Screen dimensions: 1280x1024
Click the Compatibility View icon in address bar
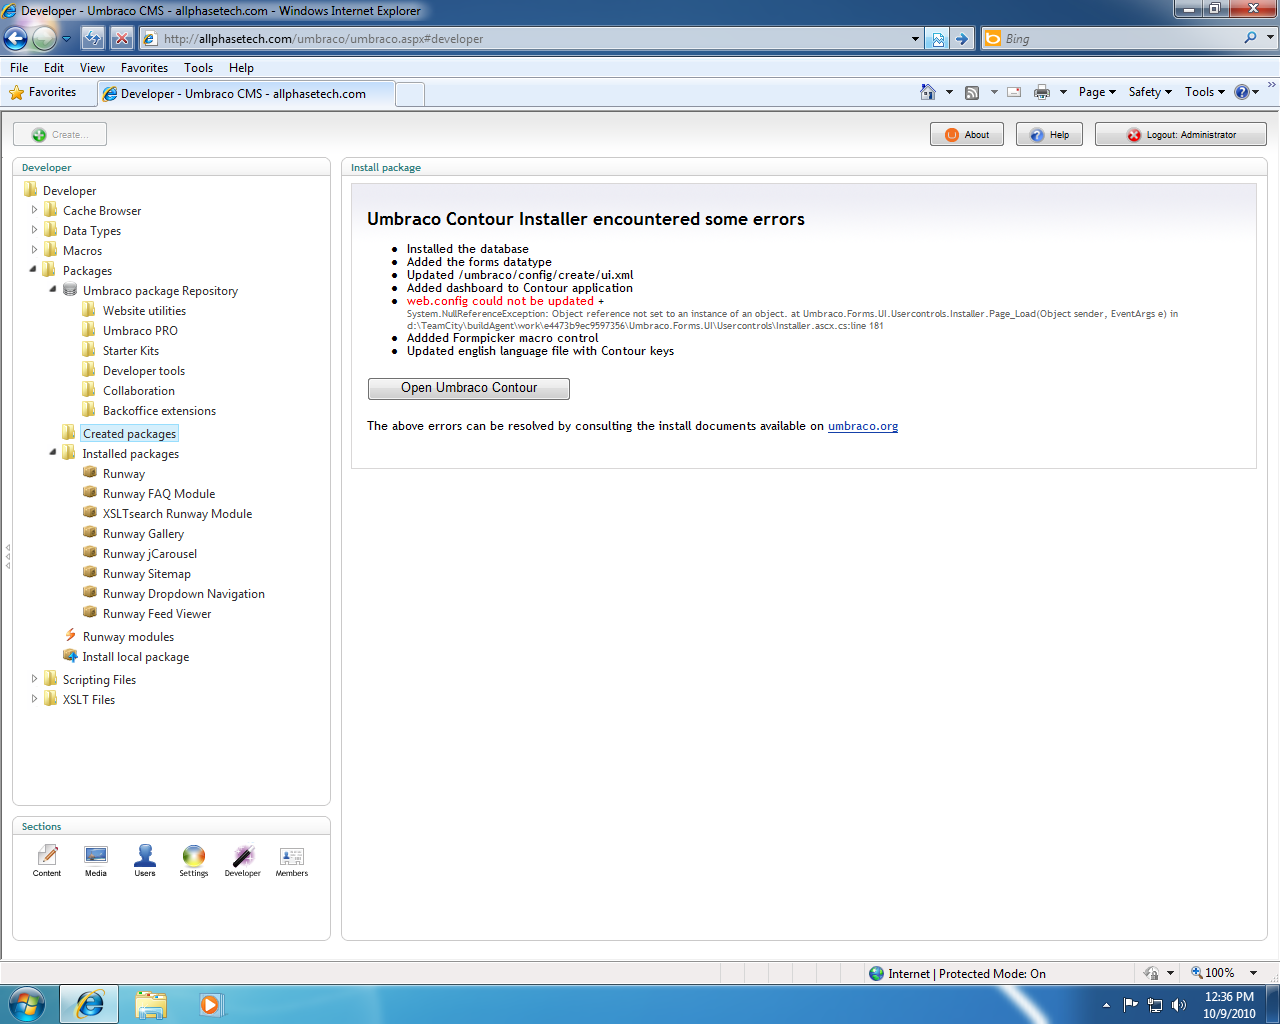pos(938,39)
